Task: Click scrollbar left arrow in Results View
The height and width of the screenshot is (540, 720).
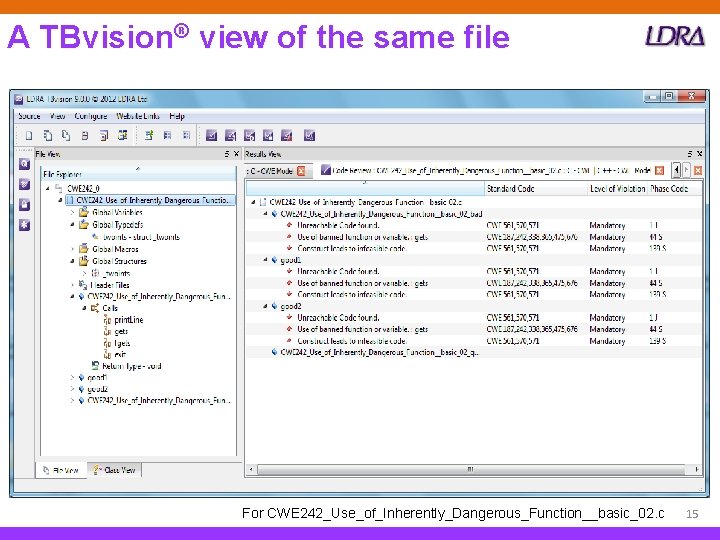Action: click(x=251, y=469)
